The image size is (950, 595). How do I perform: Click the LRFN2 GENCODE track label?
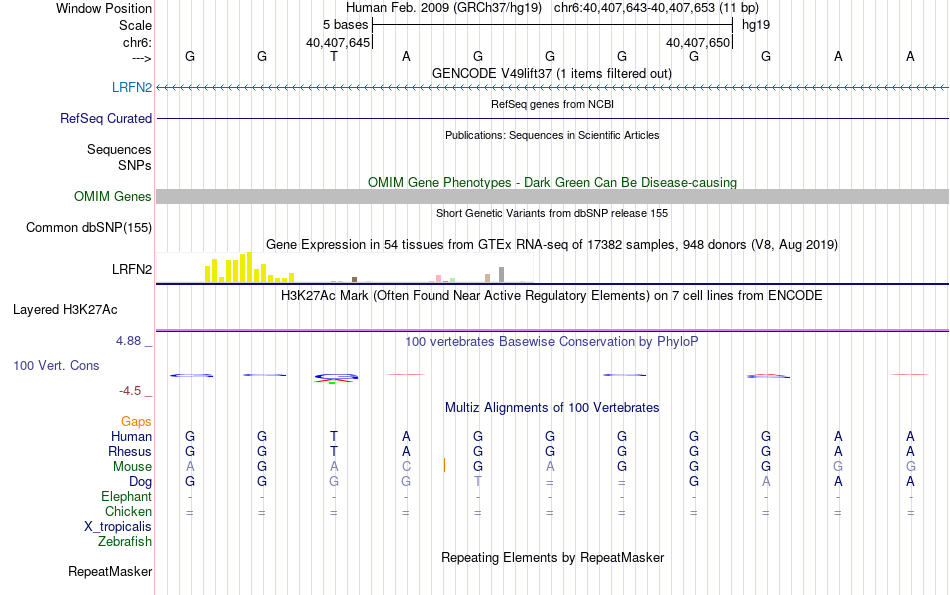pos(131,87)
